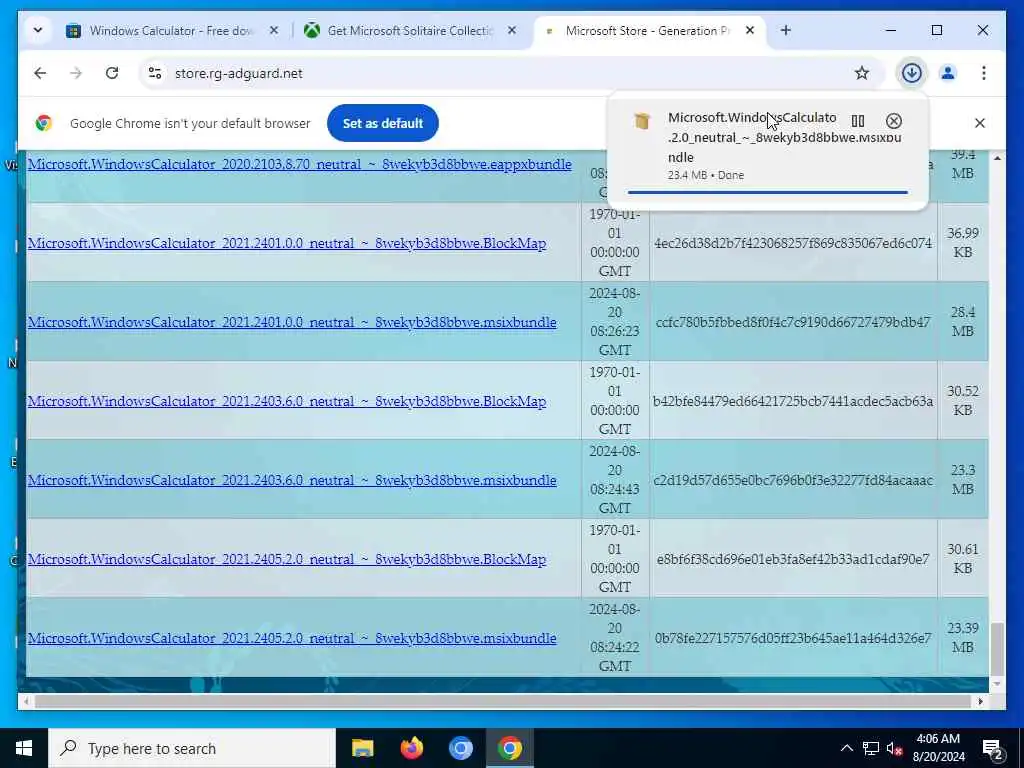Click the horizontal scroll left arrow
The height and width of the screenshot is (768, 1024).
click(x=25, y=701)
